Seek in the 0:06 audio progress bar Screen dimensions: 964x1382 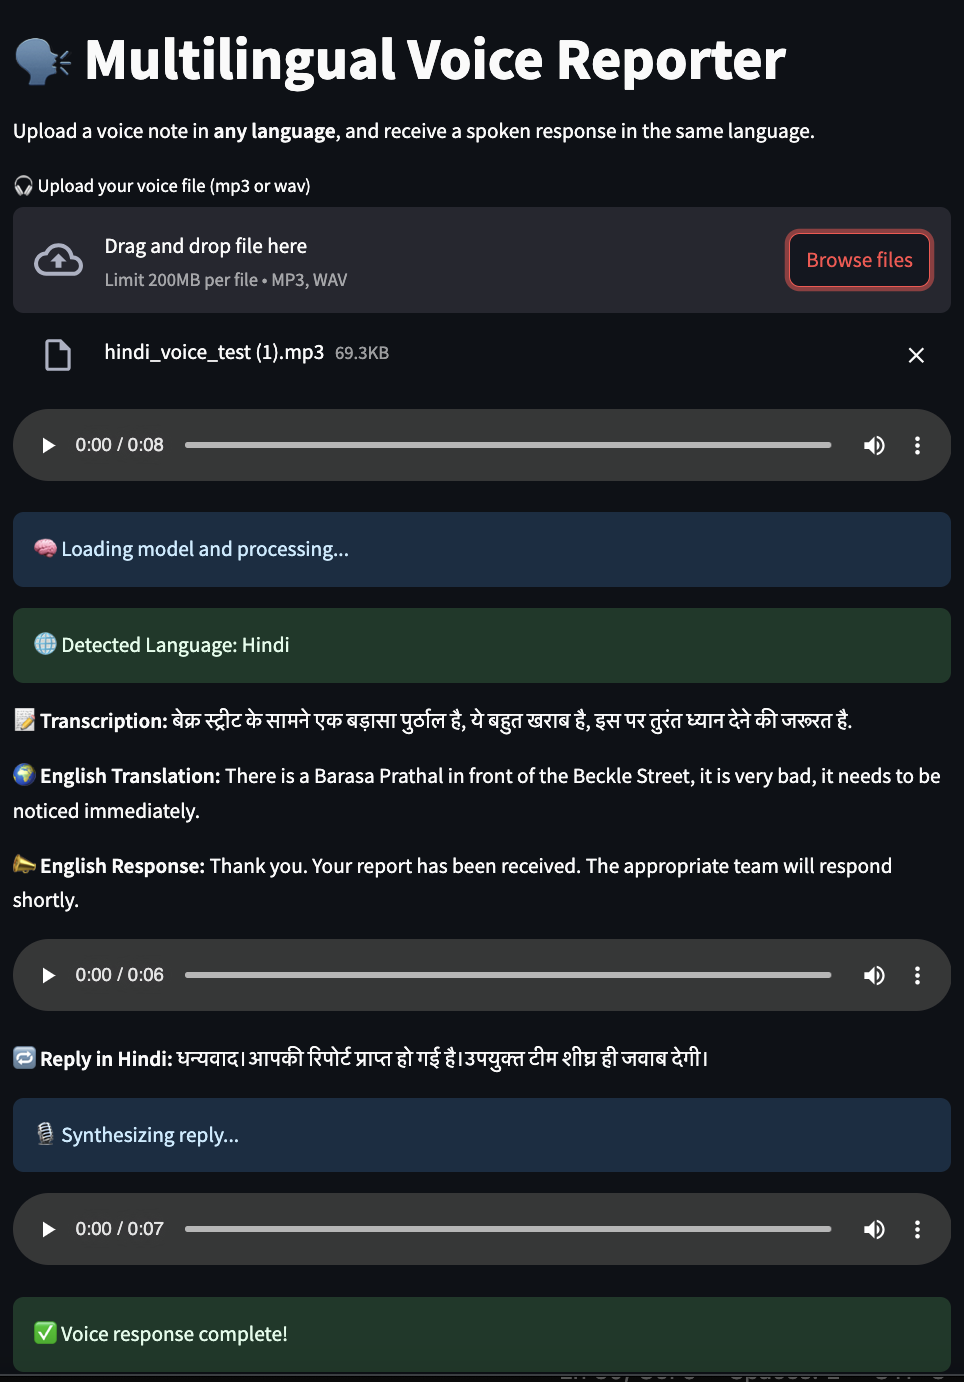point(508,975)
